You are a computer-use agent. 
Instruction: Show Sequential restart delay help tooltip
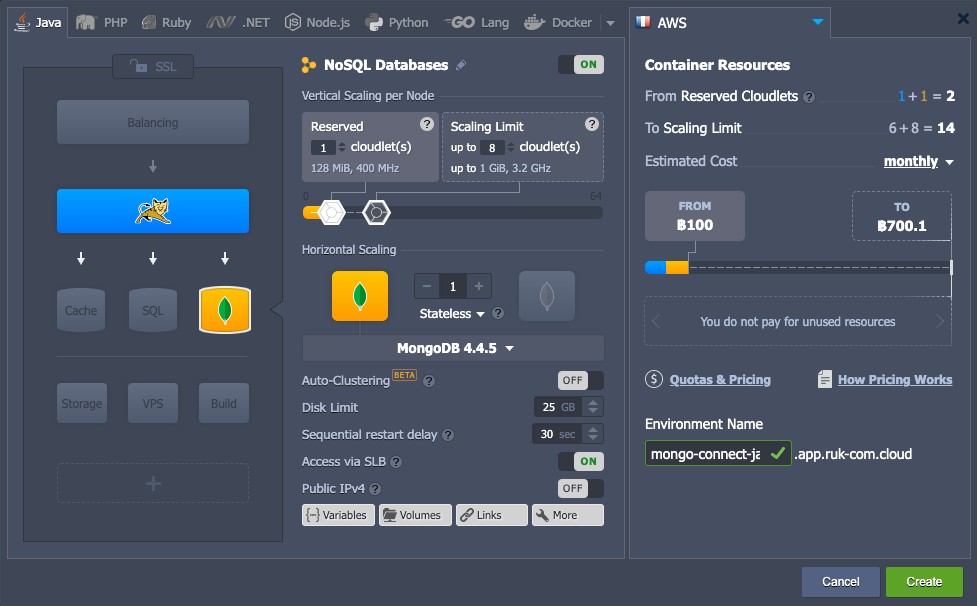click(x=448, y=435)
